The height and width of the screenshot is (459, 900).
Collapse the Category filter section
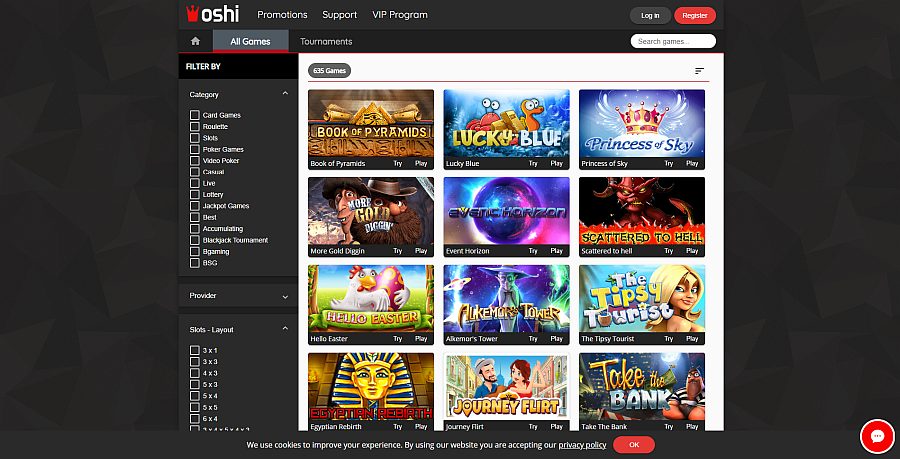click(x=285, y=94)
